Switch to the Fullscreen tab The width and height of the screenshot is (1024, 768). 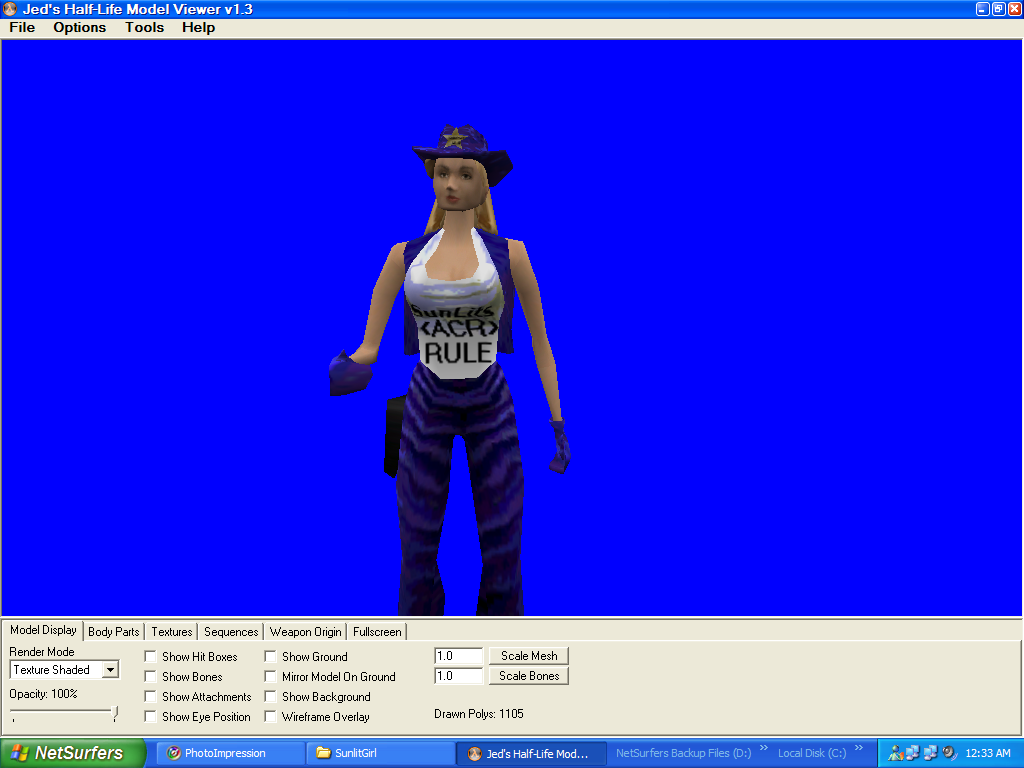point(377,632)
